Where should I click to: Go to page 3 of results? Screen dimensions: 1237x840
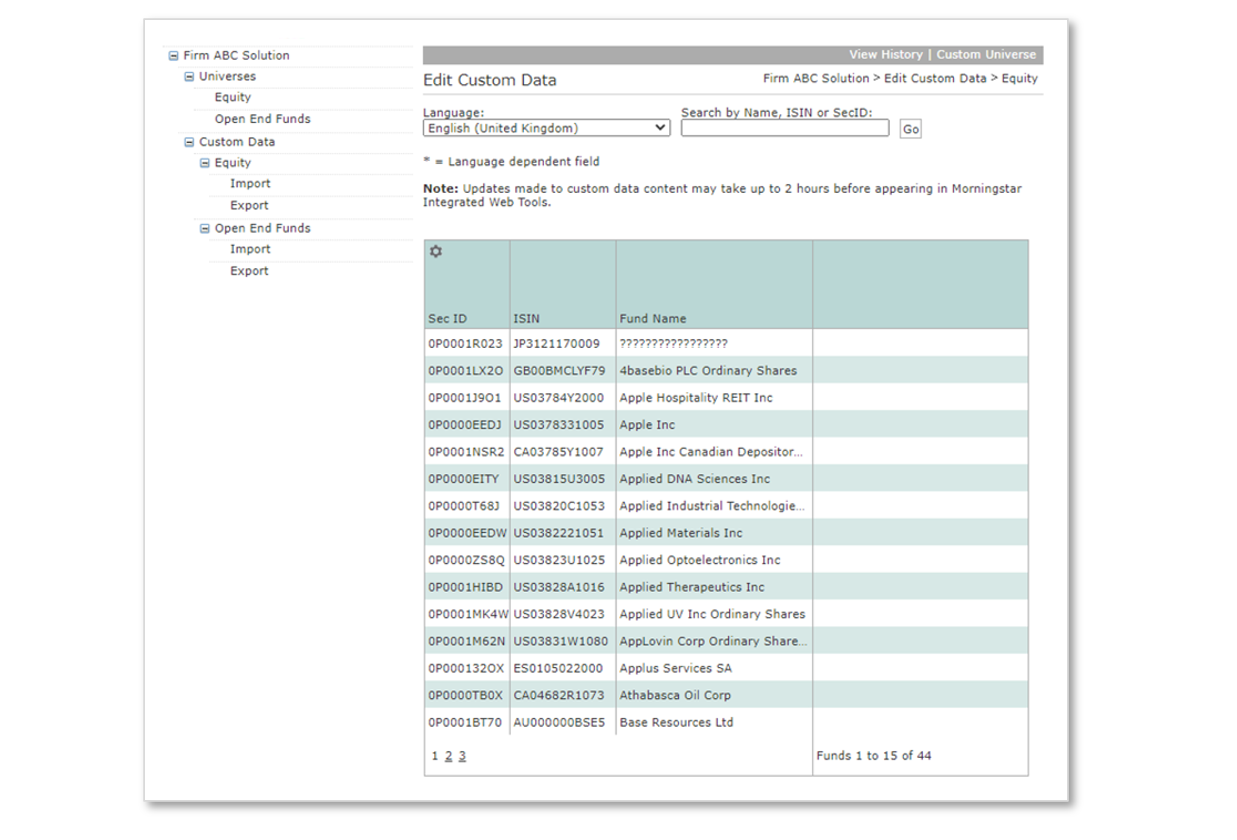pyautogui.click(x=462, y=756)
